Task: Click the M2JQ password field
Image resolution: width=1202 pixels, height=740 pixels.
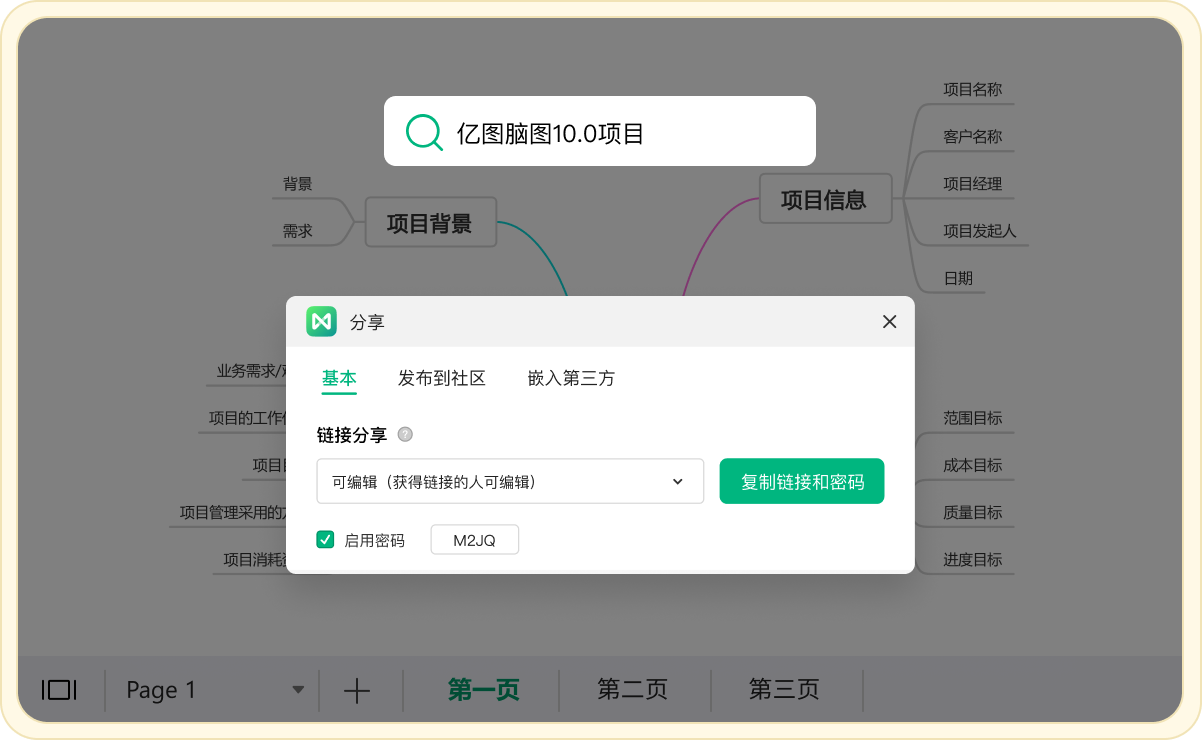Action: tap(475, 540)
